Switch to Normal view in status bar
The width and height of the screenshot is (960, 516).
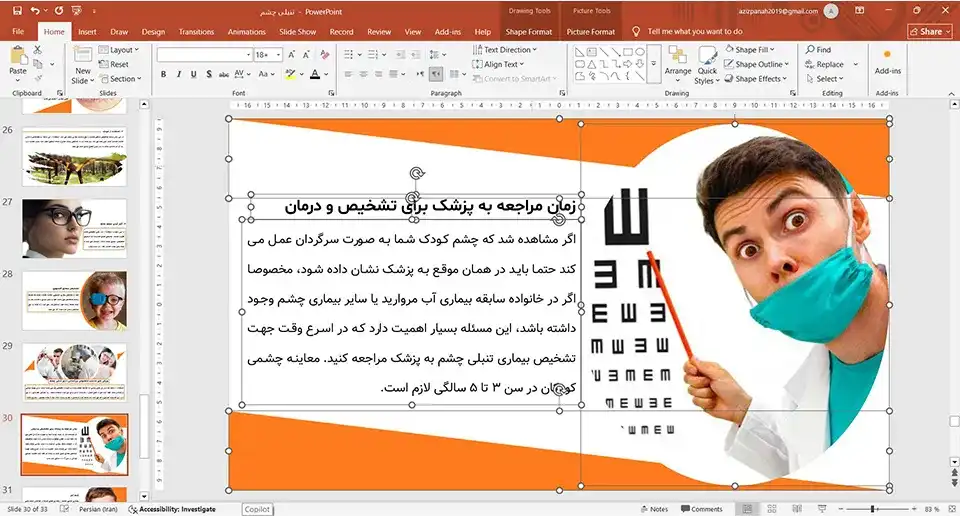[747, 509]
